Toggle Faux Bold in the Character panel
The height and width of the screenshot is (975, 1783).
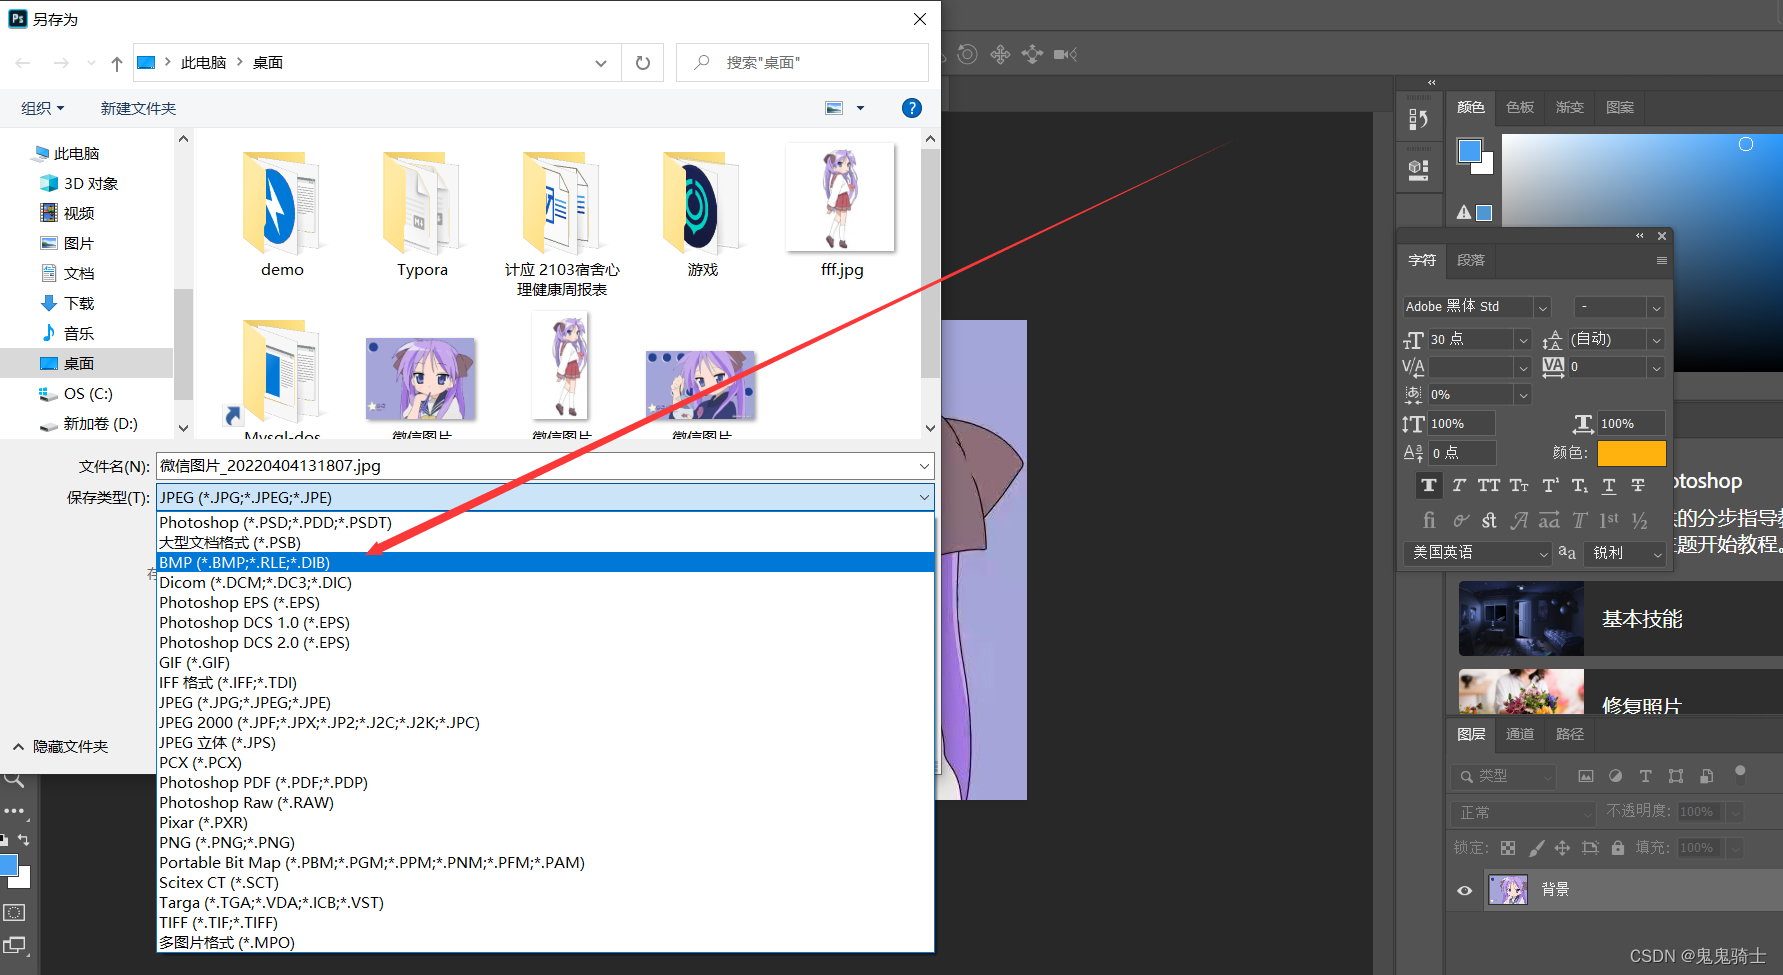pyautogui.click(x=1428, y=486)
